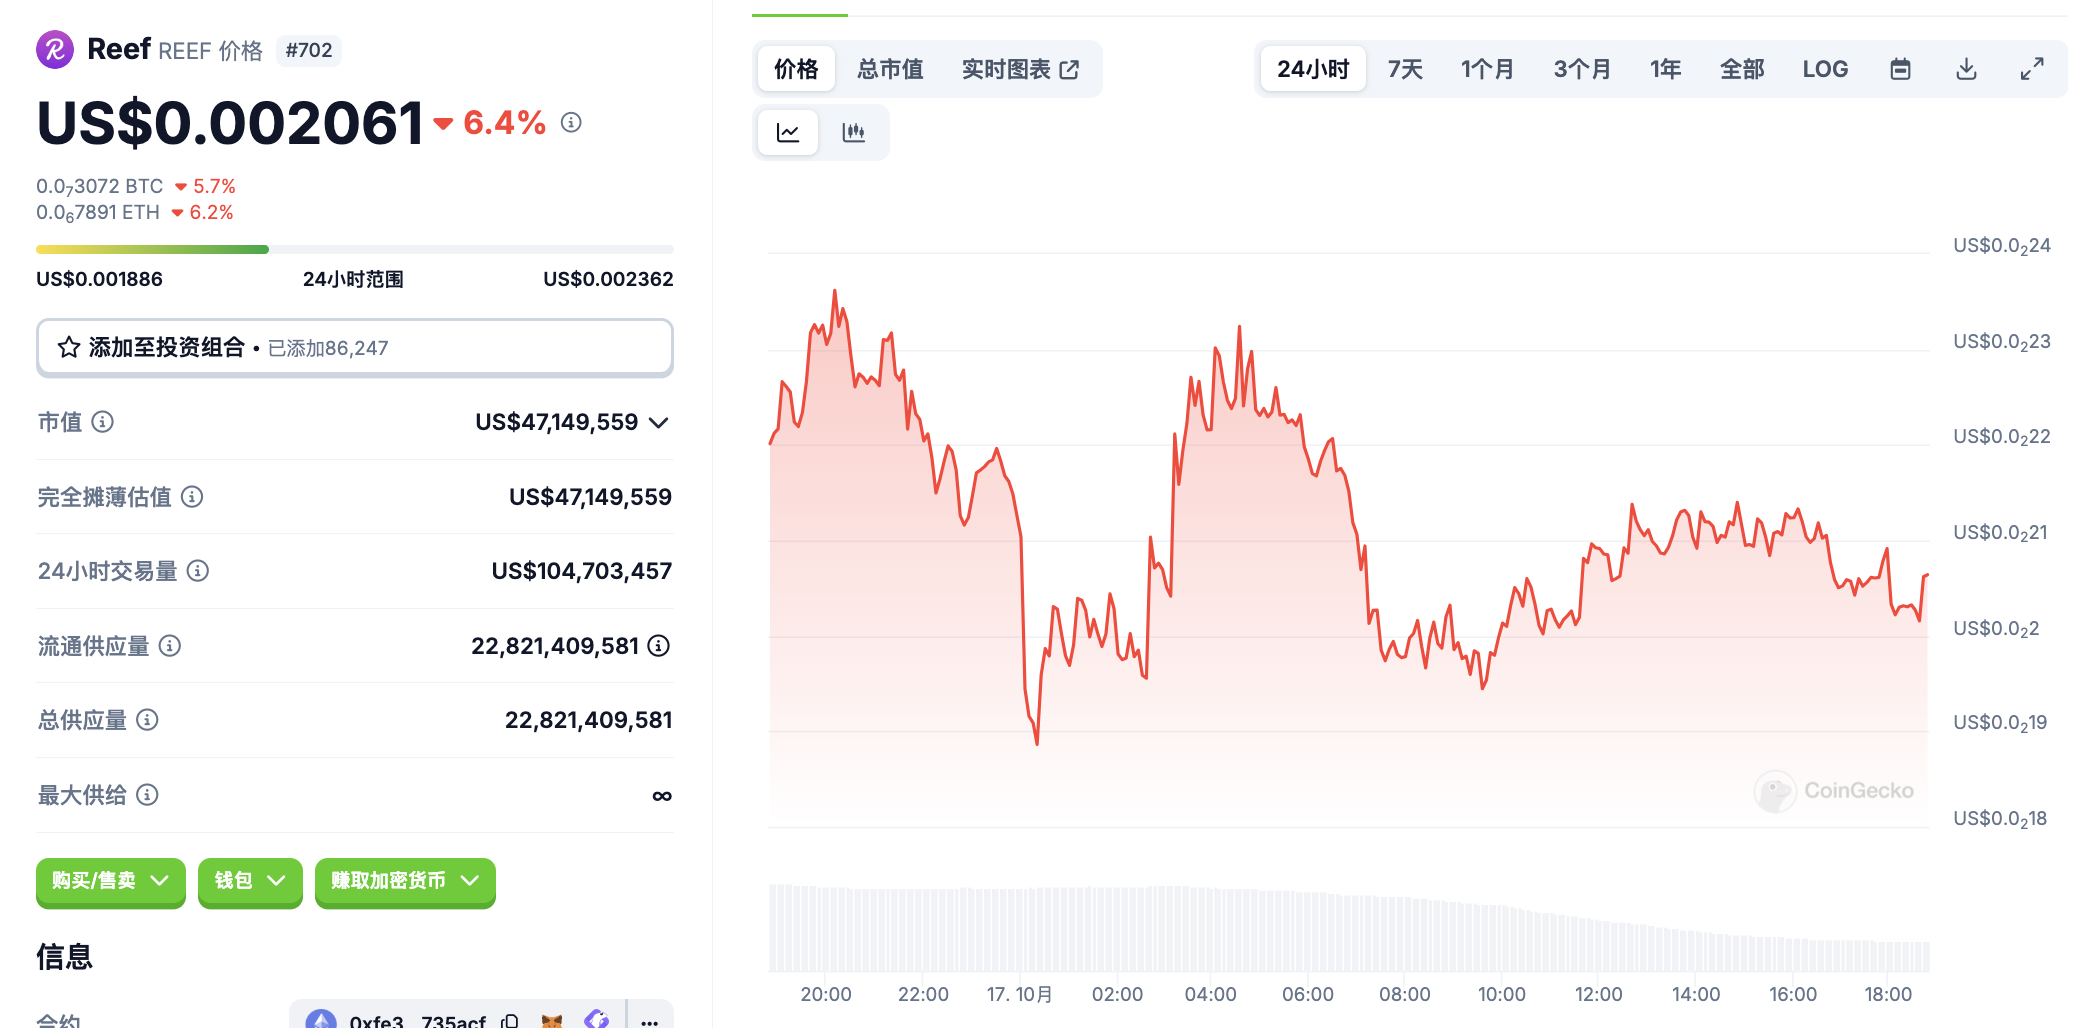Click the info icon next to 6.4% change
2084x1028 pixels.
point(571,122)
